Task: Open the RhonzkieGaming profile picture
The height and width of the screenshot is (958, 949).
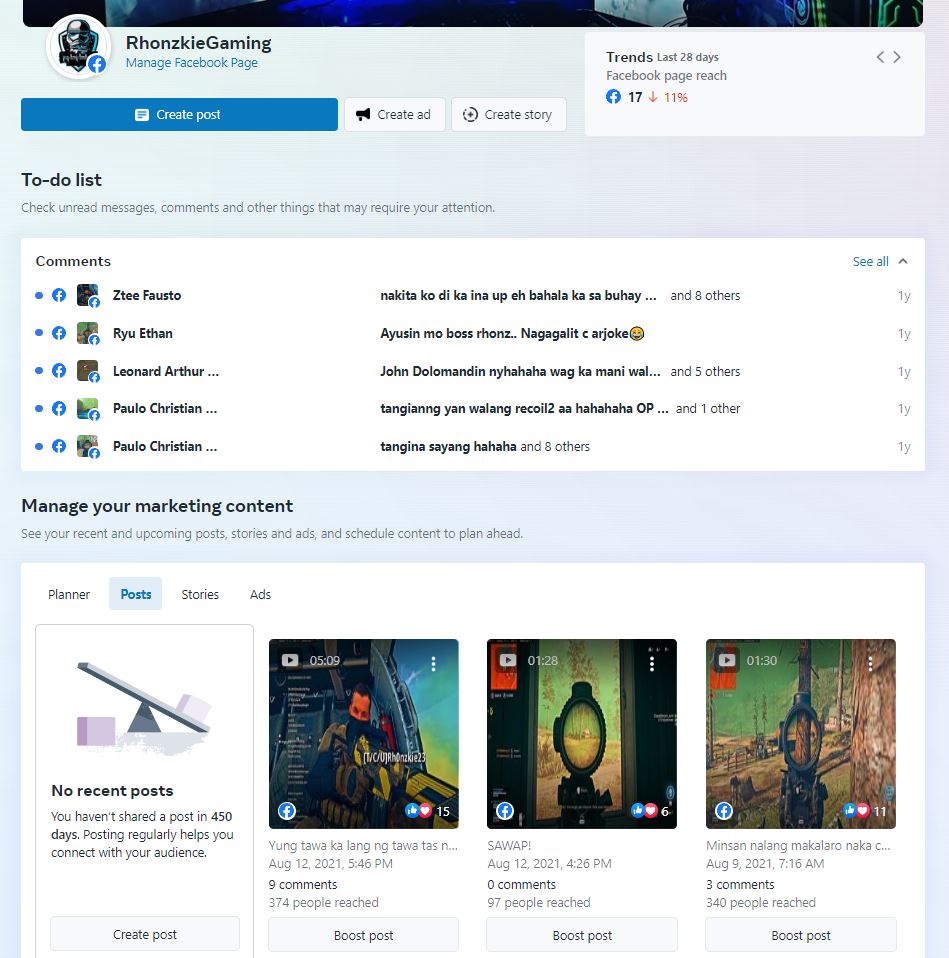Action: [x=78, y=47]
